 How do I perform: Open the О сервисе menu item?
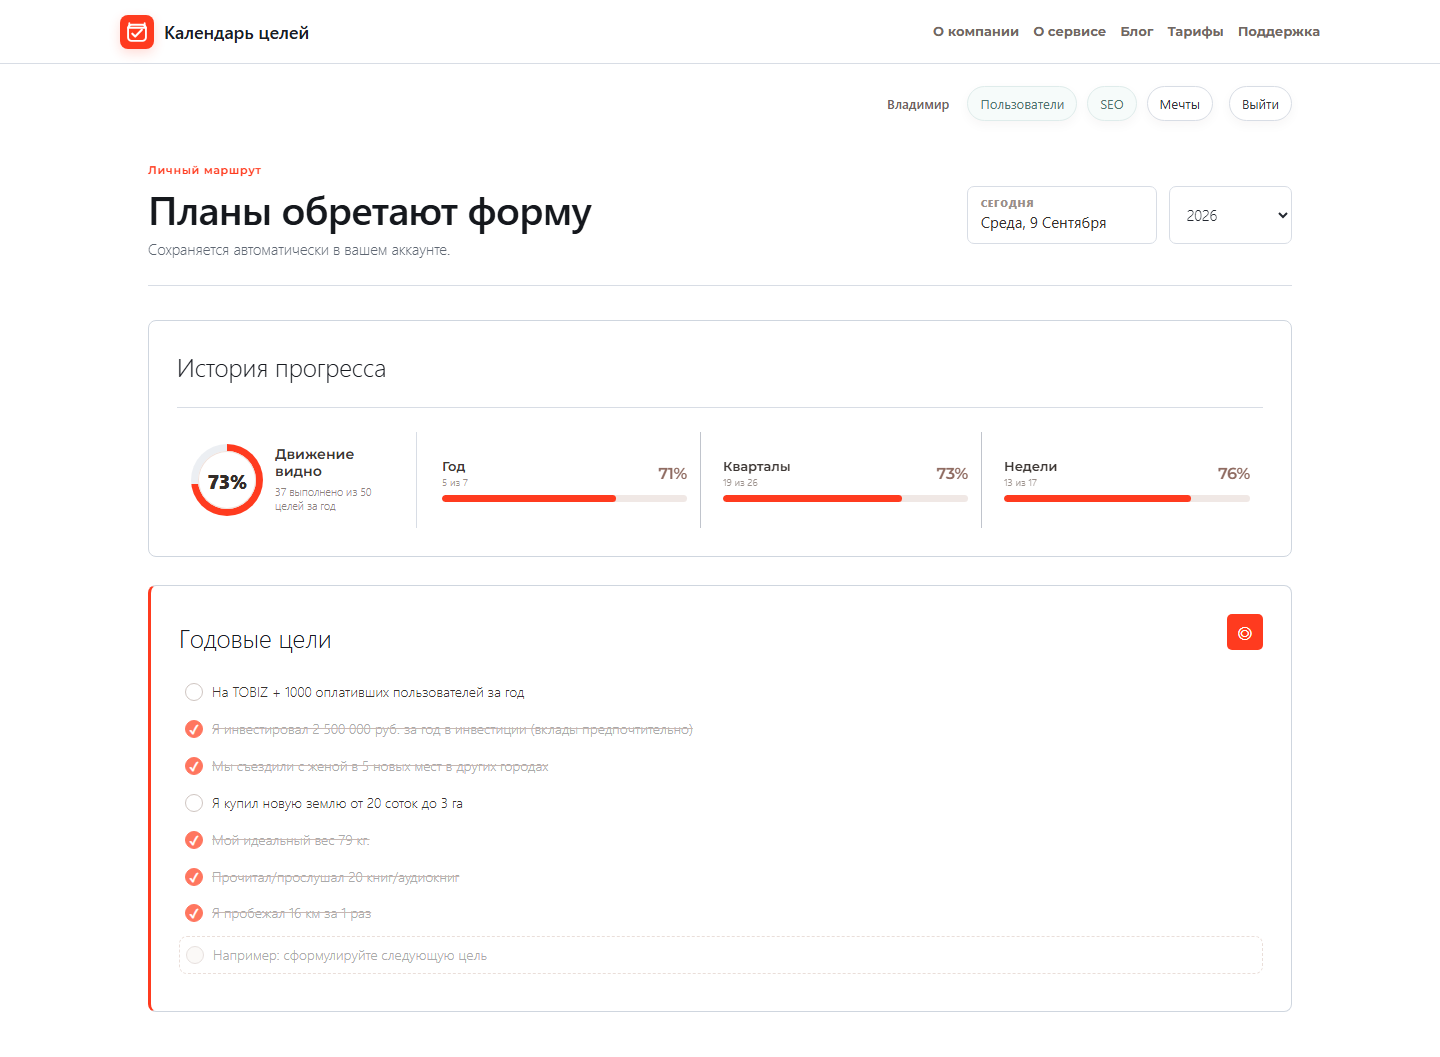coord(1070,32)
